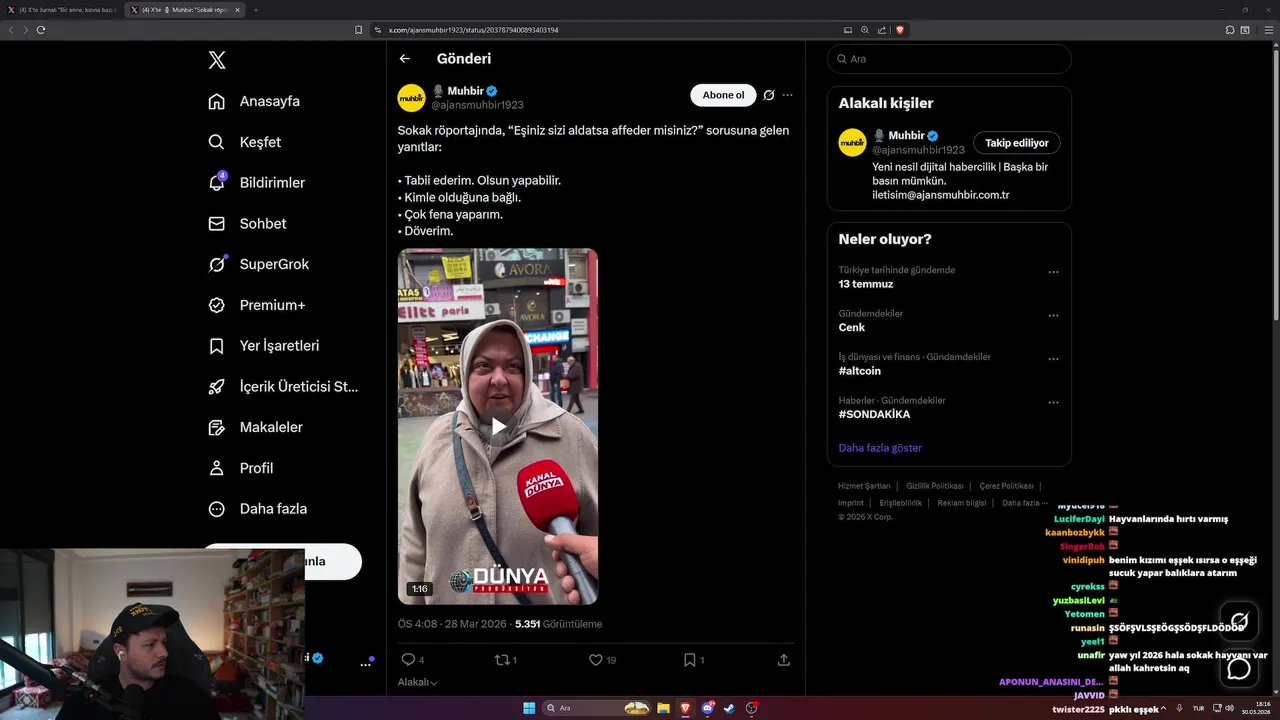This screenshot has height=720, width=1280.
Task: Open Makaleler articles
Action: click(x=255, y=427)
